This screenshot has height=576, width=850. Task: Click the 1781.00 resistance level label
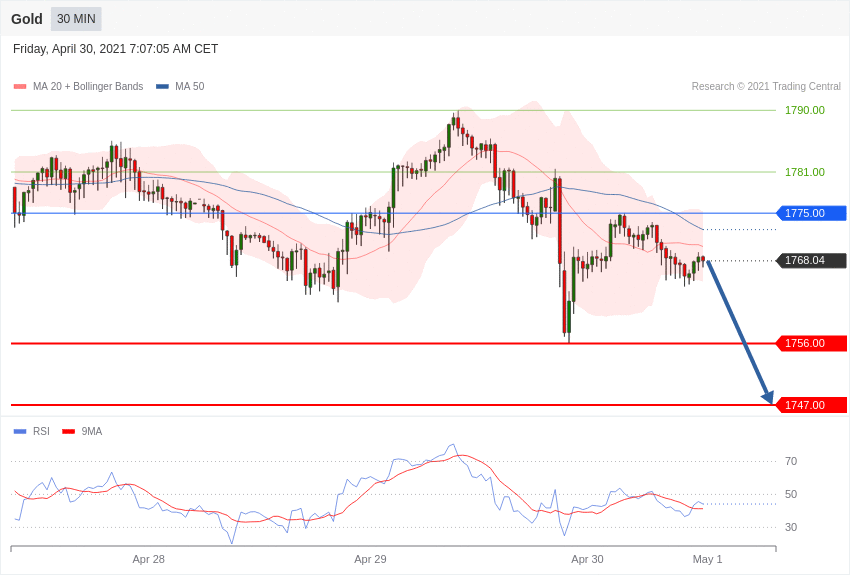click(805, 172)
